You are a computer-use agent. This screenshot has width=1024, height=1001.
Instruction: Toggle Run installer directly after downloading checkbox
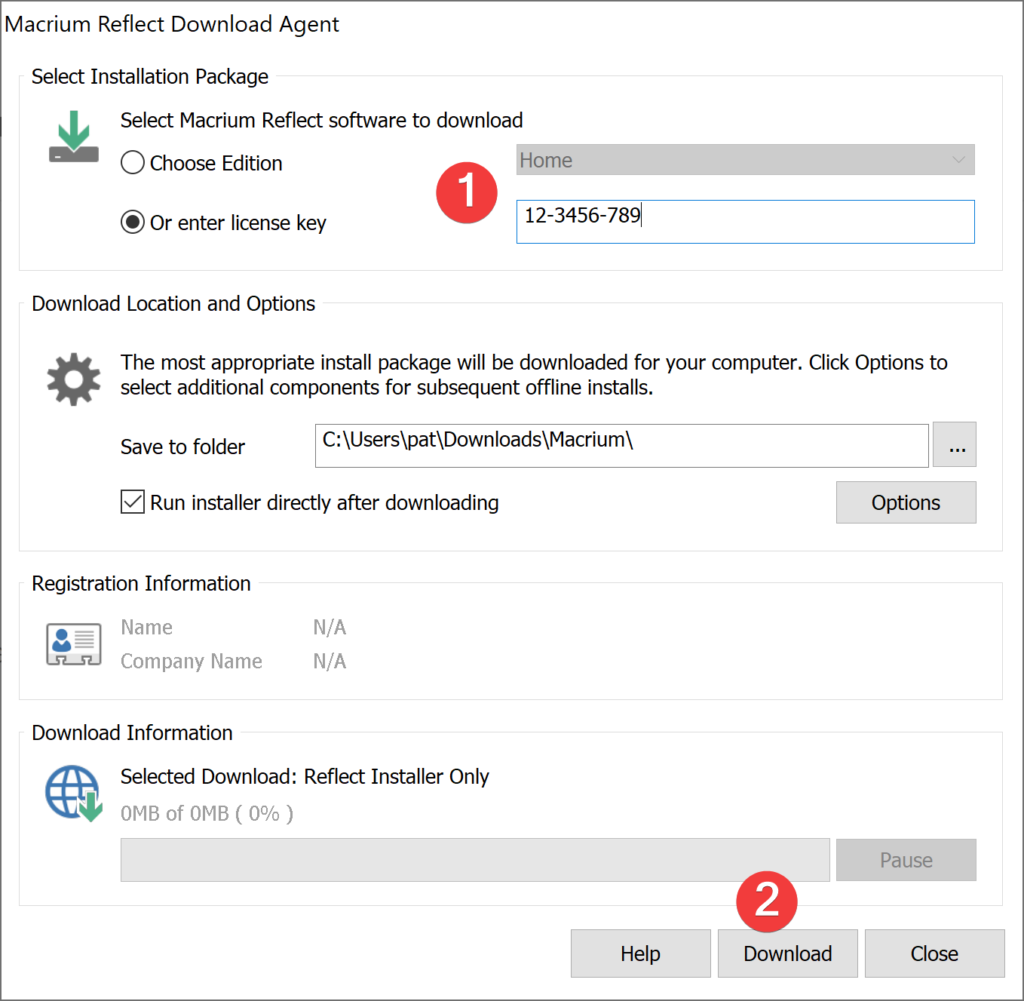coord(133,502)
